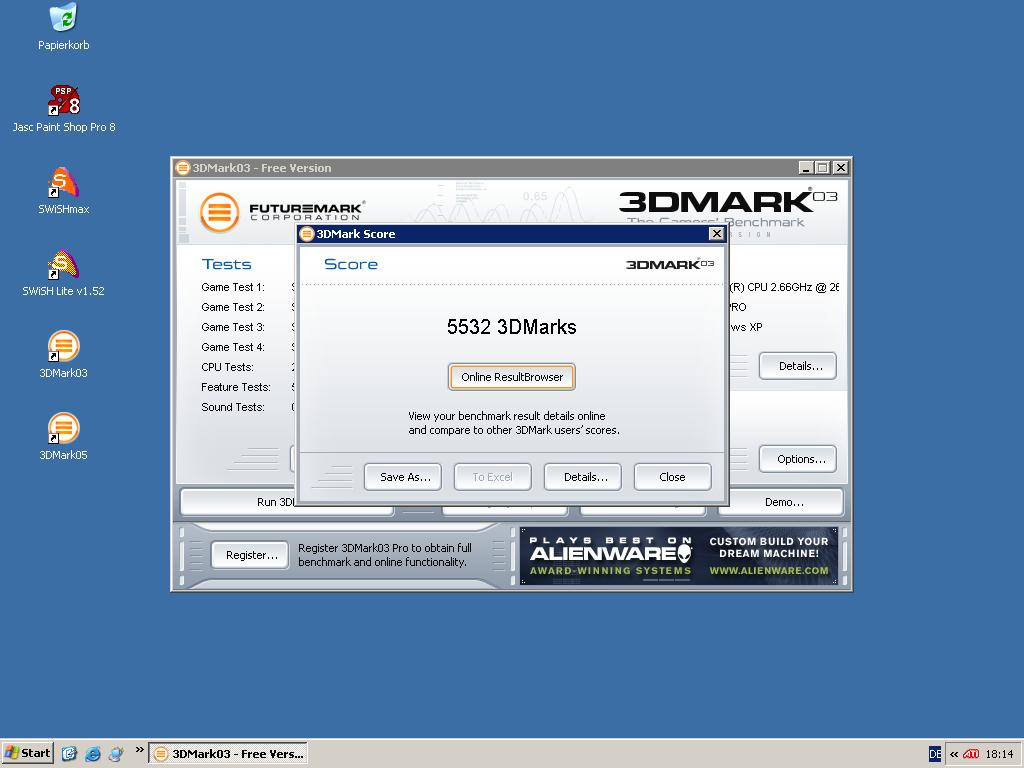Click the "Feature Tests:" label

coord(236,387)
